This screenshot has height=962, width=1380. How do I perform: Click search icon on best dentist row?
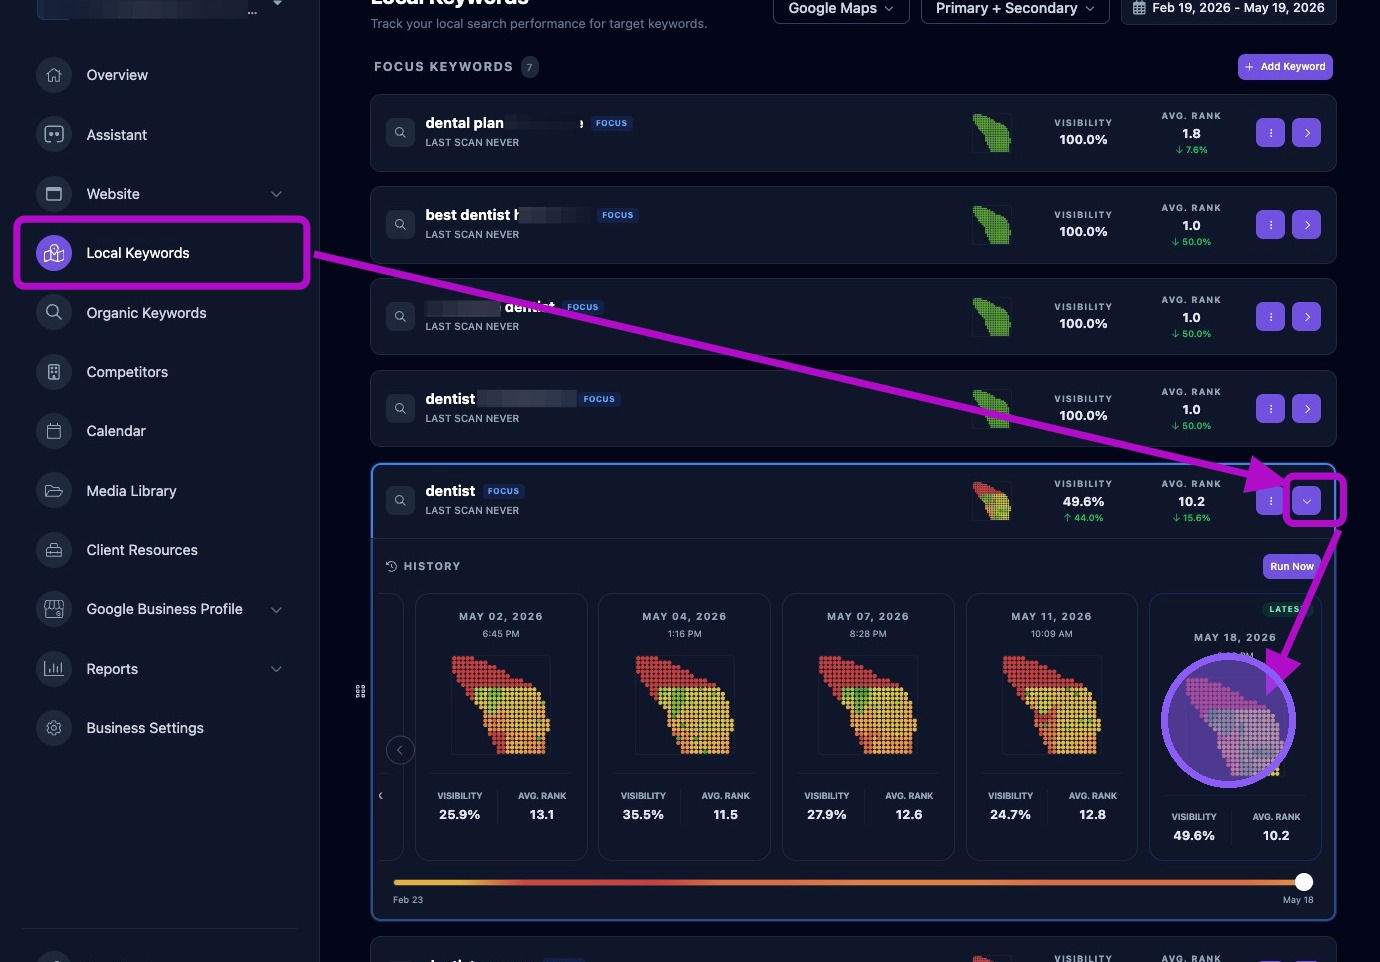tap(400, 225)
